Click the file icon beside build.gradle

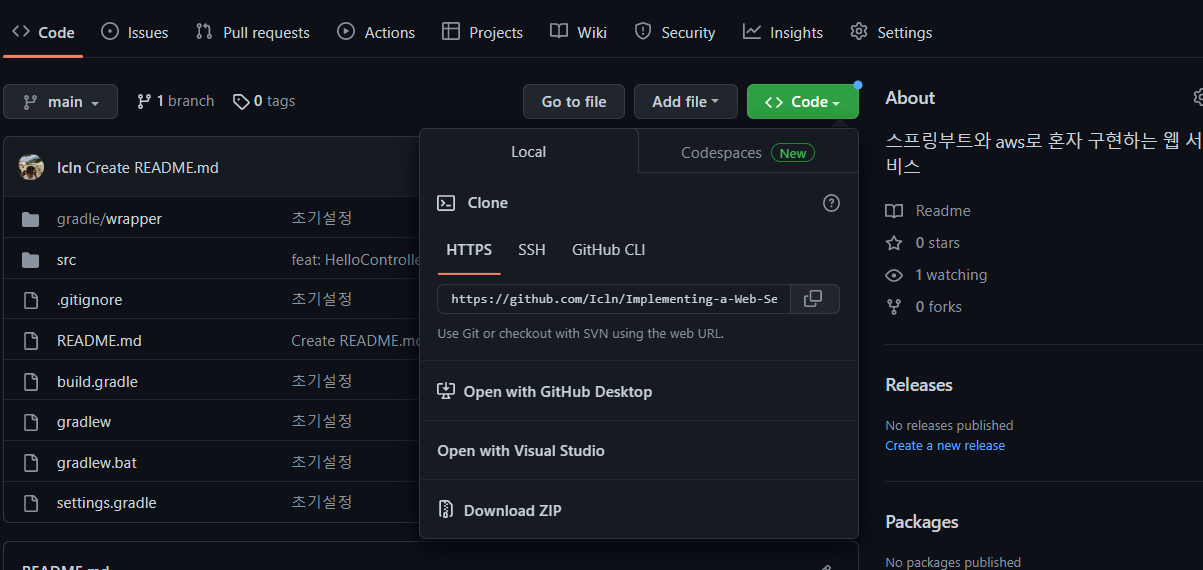pos(31,381)
